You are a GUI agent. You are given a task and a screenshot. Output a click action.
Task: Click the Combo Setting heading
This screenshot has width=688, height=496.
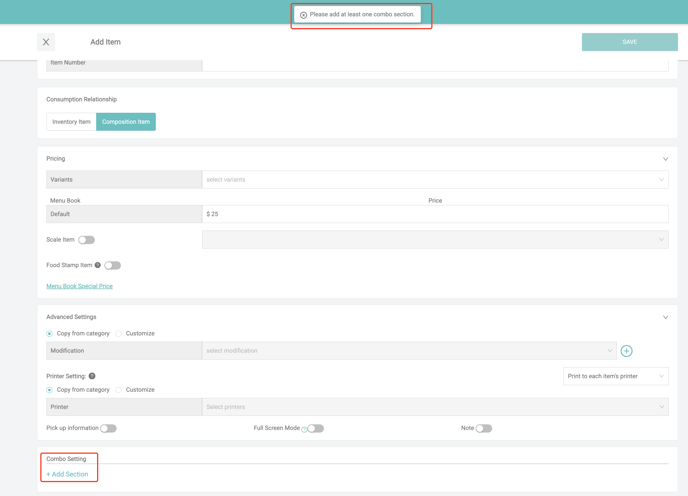[x=66, y=459]
